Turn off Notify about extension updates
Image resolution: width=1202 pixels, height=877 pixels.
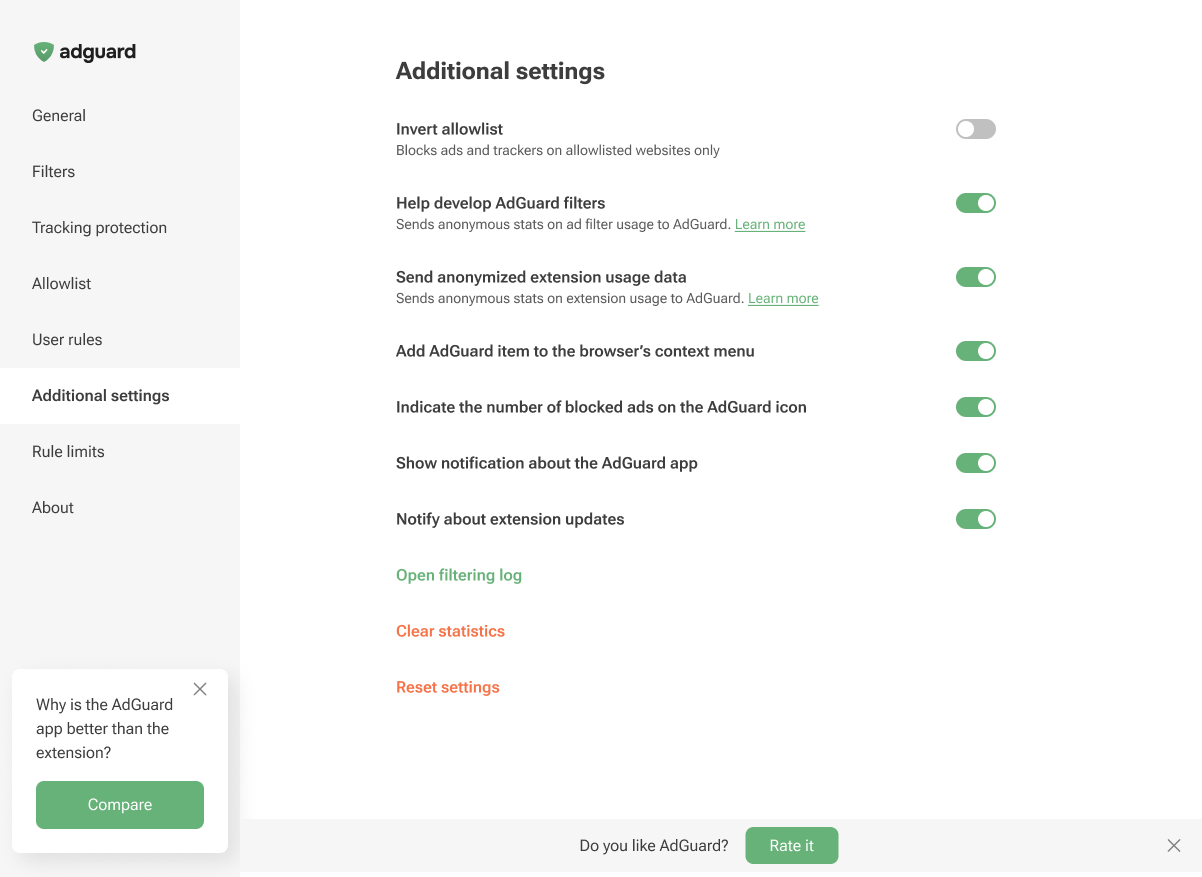point(975,519)
